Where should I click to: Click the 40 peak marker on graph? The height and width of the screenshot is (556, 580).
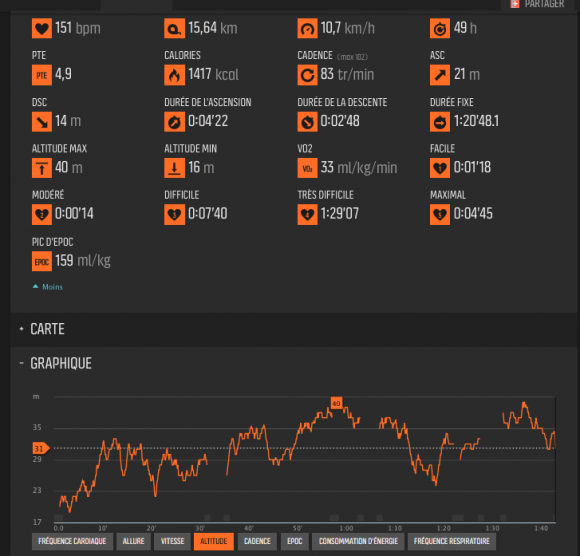[x=336, y=403]
